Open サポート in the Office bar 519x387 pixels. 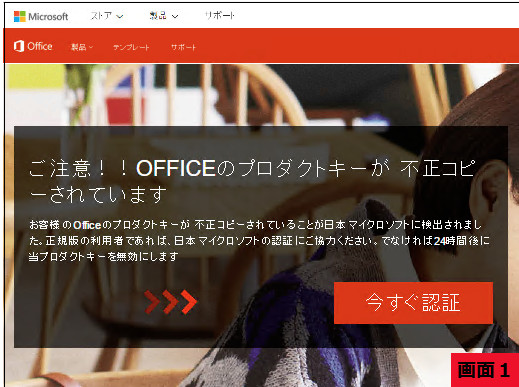pos(183,47)
